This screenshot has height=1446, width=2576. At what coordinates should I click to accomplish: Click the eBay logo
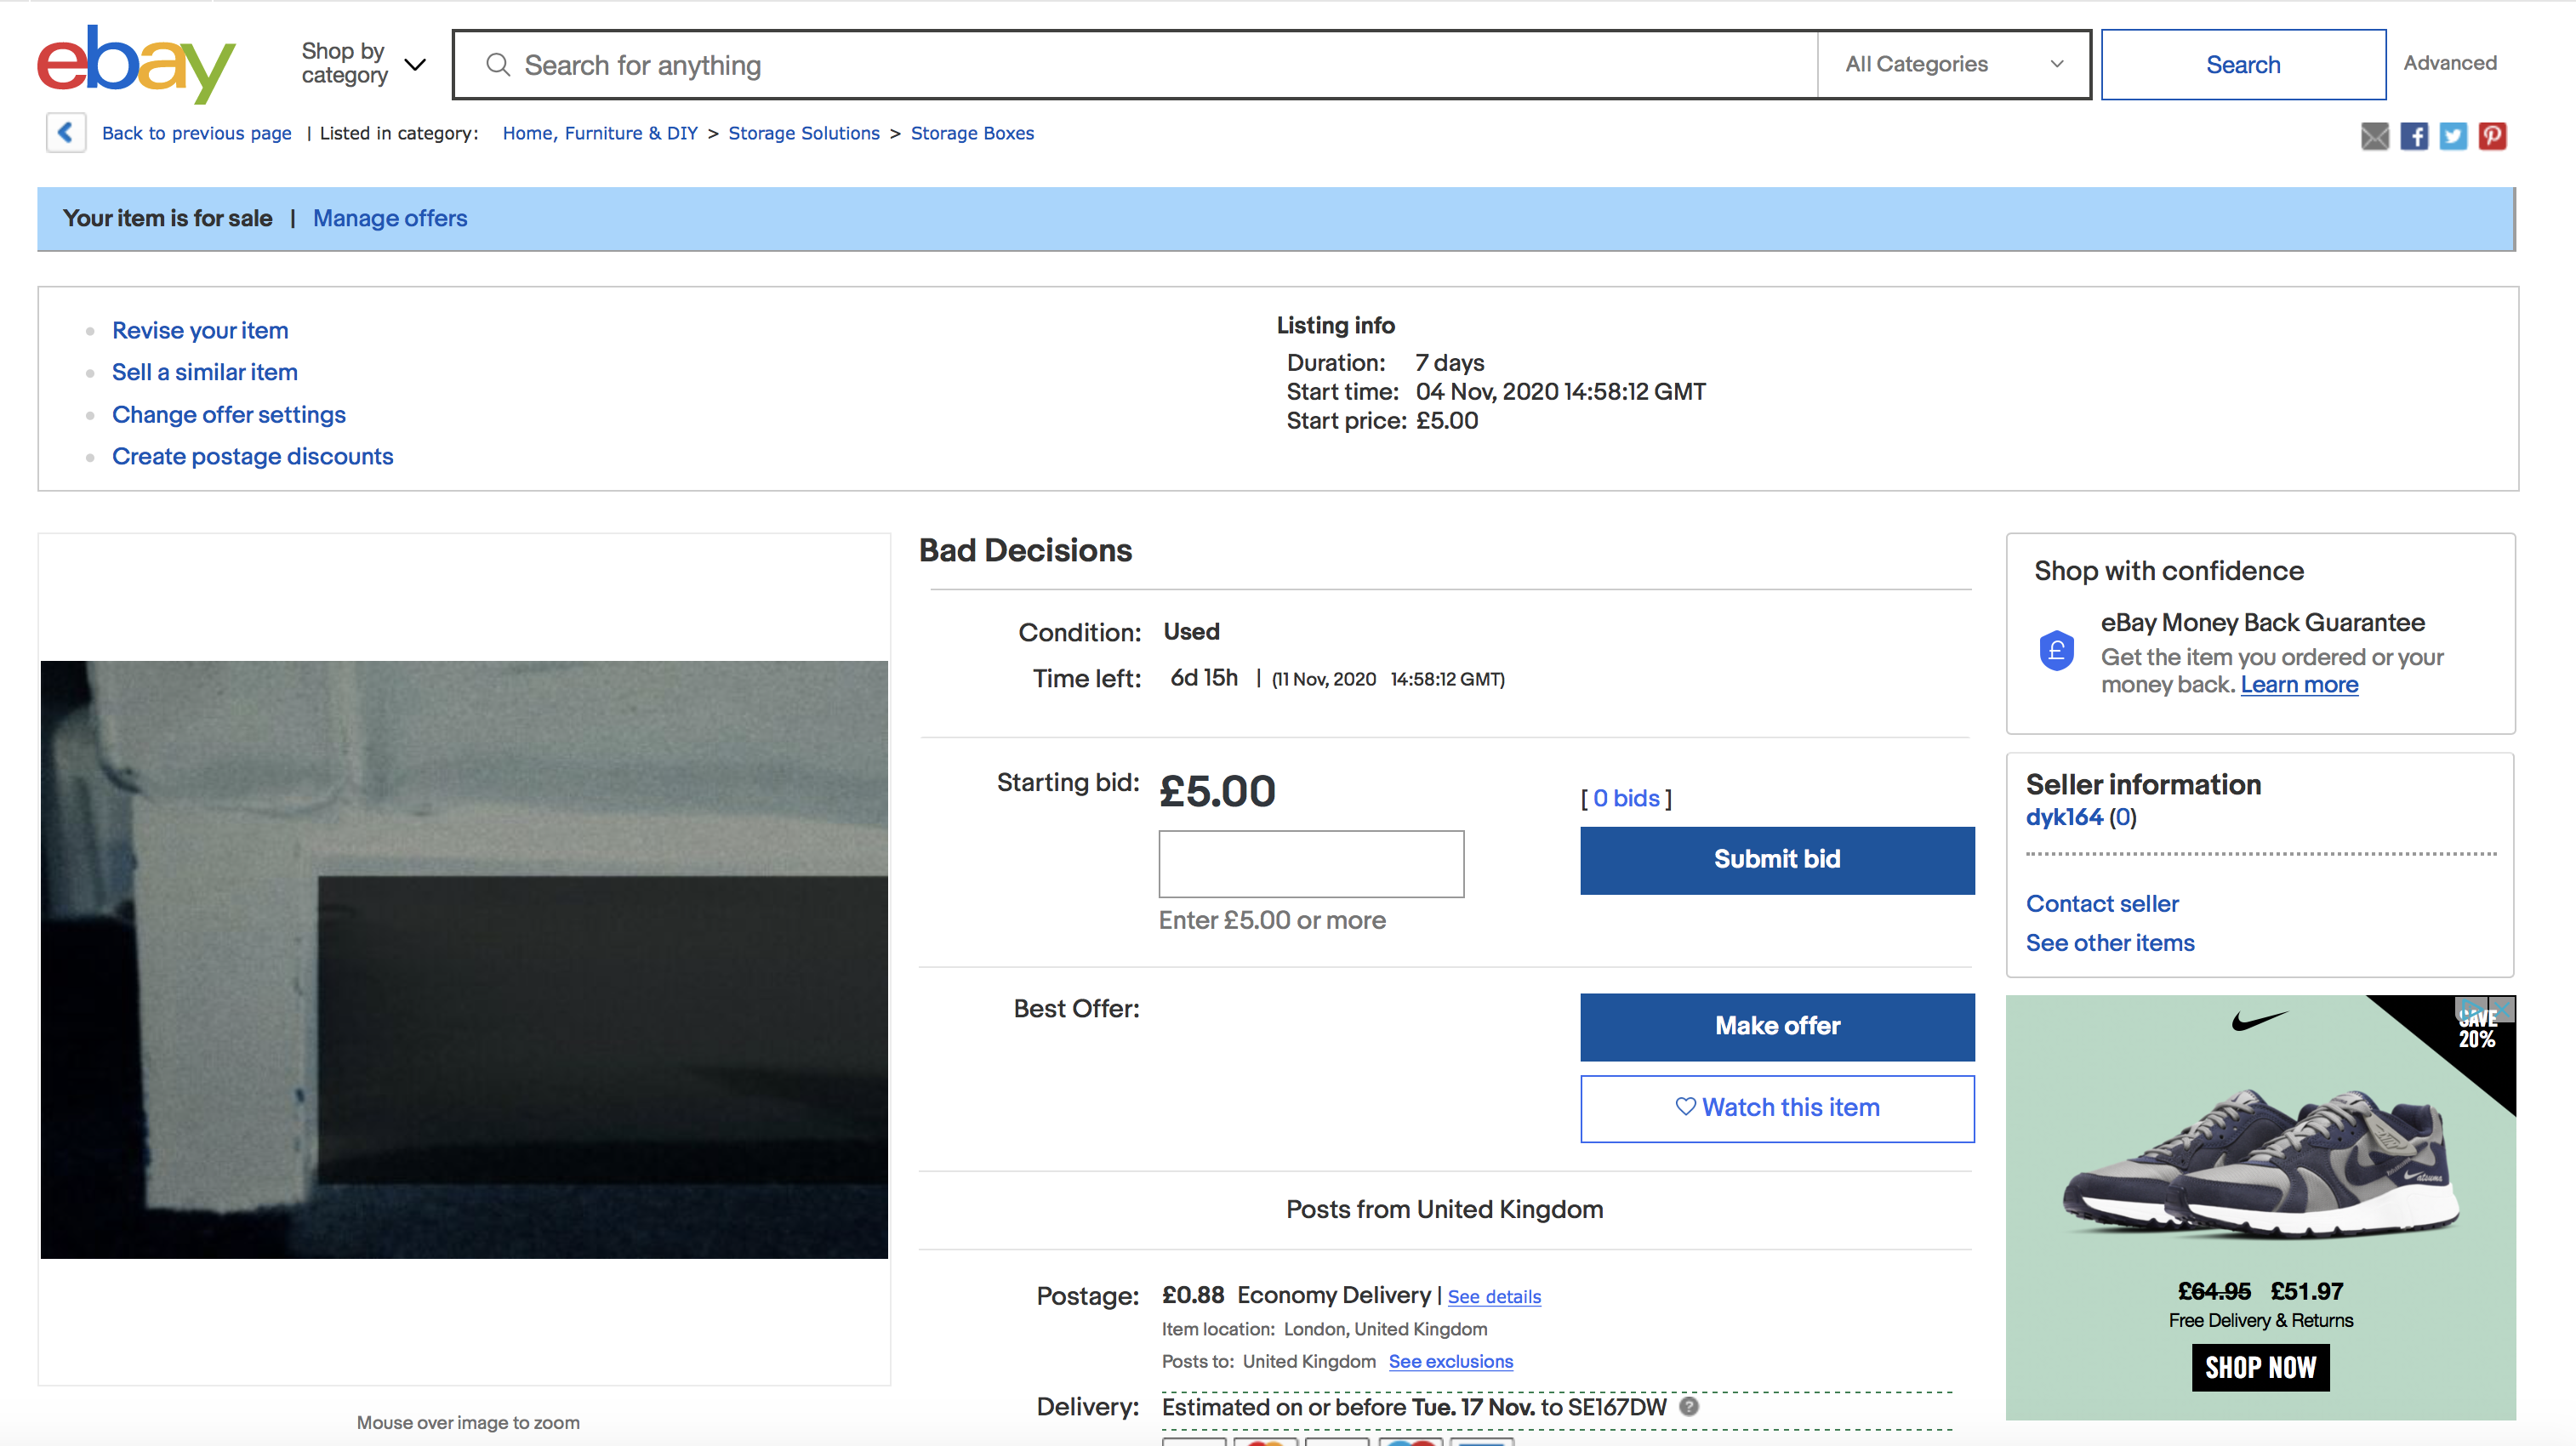coord(136,64)
